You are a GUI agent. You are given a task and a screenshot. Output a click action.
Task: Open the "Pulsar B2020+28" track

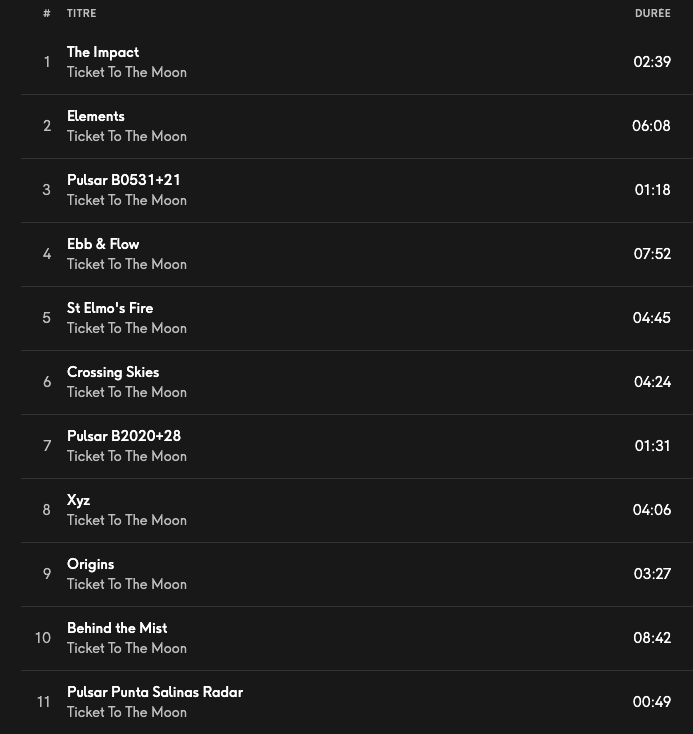(x=124, y=436)
